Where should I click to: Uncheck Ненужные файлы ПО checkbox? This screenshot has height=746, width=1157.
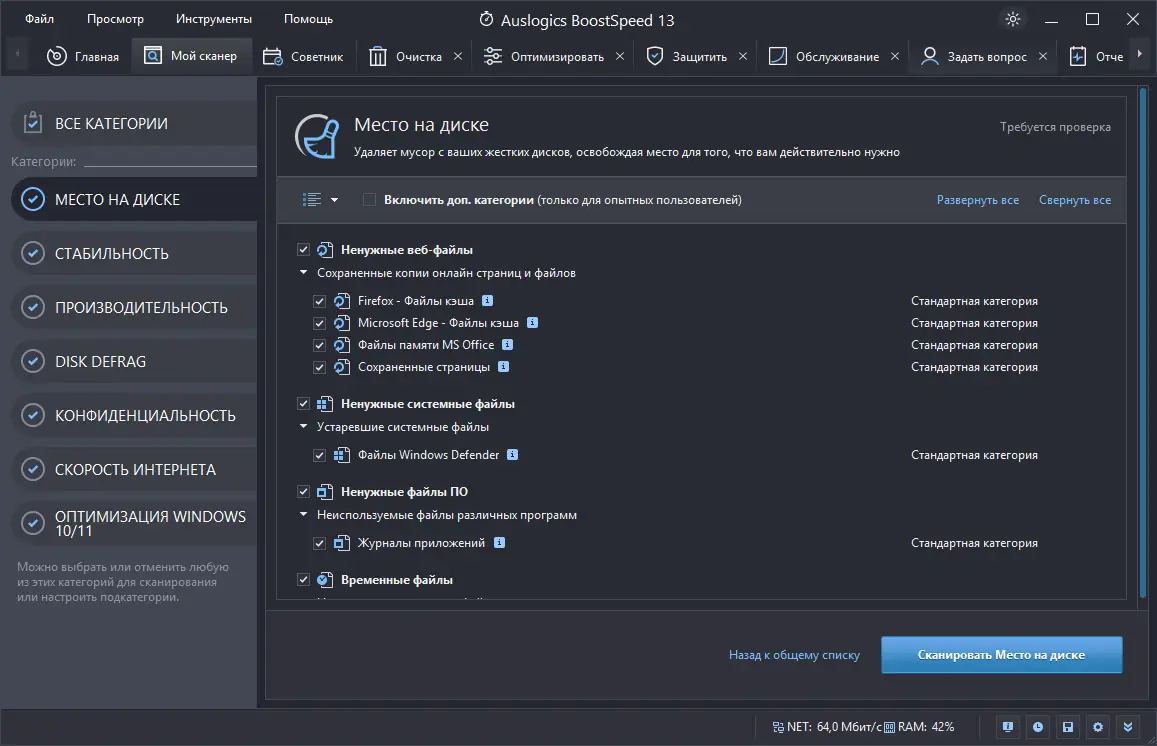(303, 491)
